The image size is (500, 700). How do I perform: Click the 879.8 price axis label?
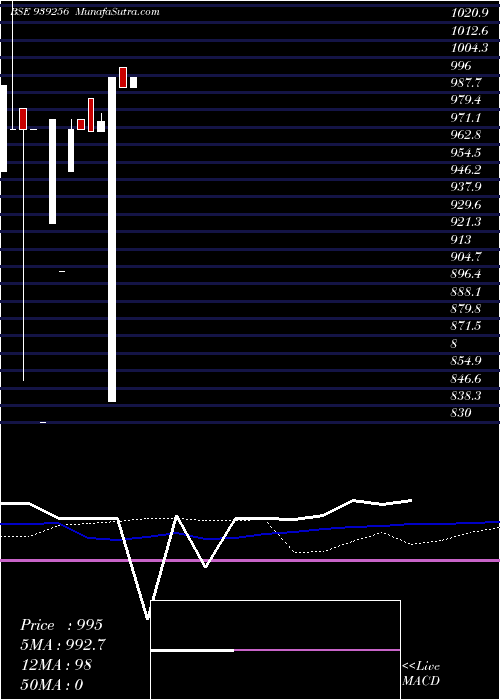point(466,309)
